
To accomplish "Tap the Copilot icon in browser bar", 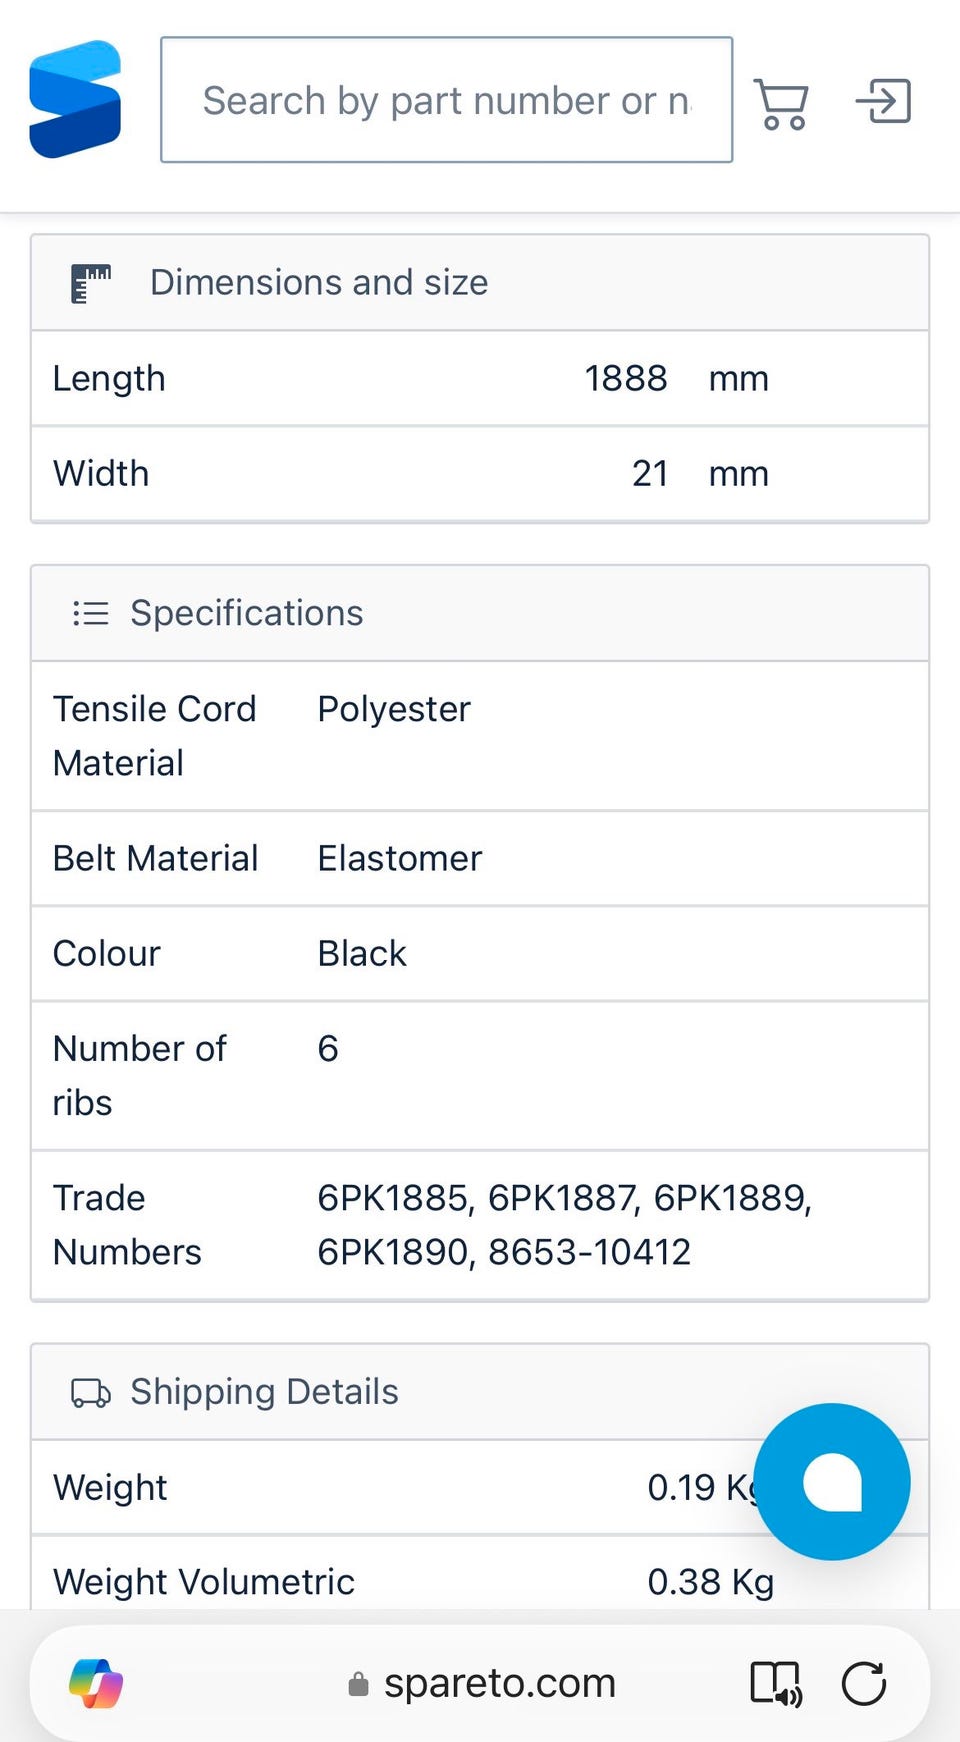I will tap(96, 1683).
